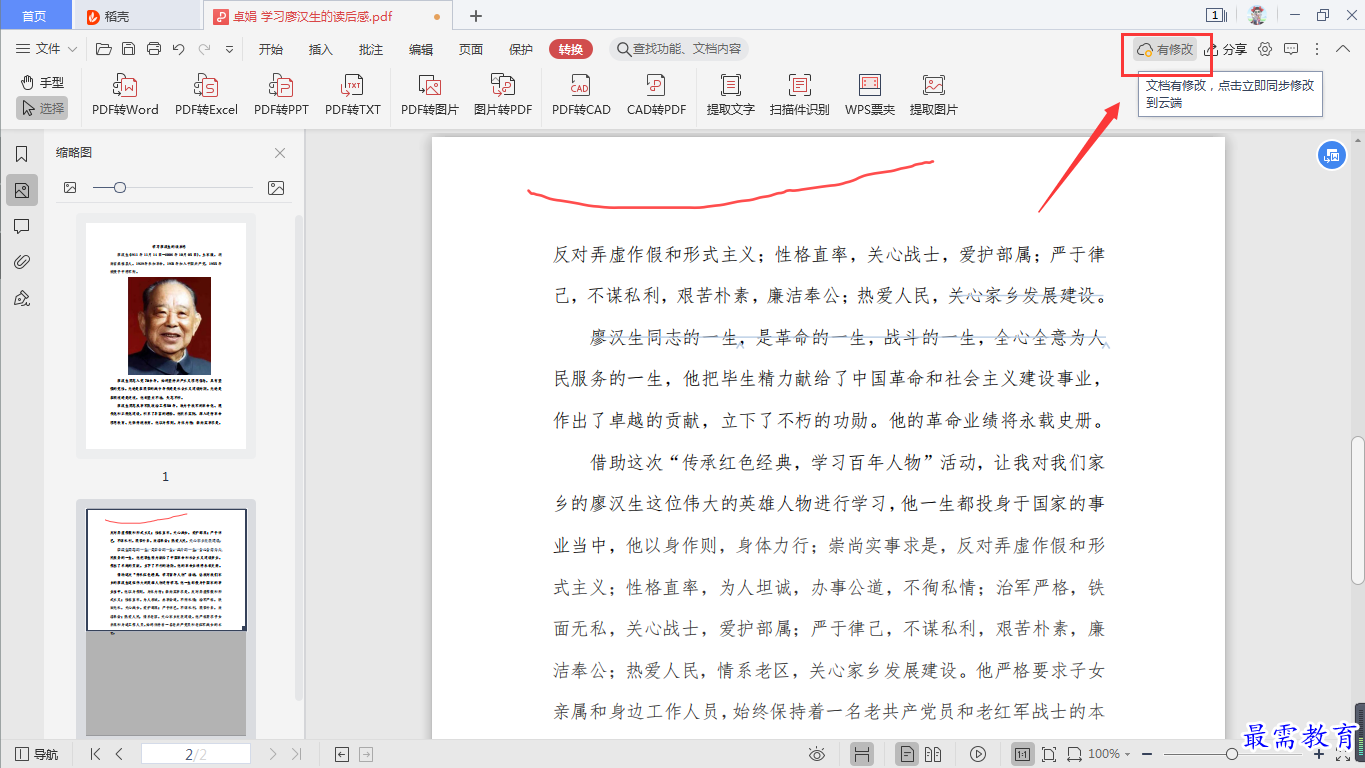Toggle eye protection mode in status bar
The width and height of the screenshot is (1365, 768).
[x=817, y=754]
